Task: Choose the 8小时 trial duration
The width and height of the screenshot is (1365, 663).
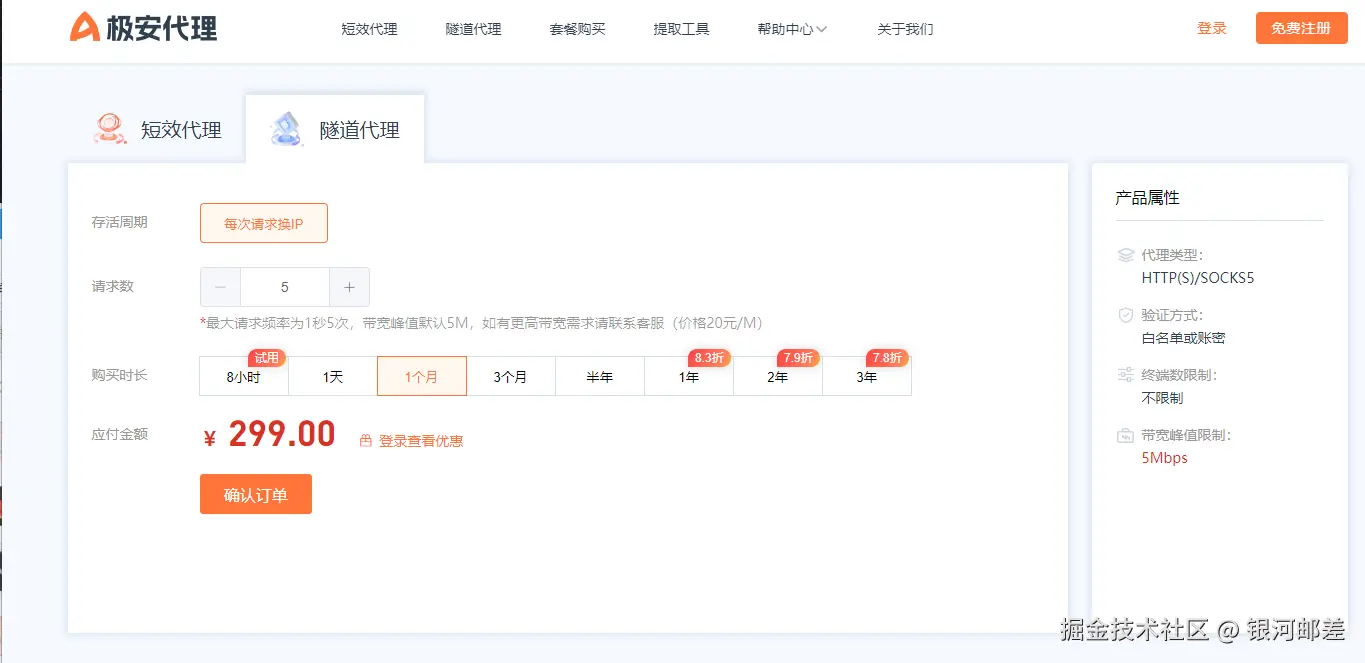Action: tap(244, 376)
